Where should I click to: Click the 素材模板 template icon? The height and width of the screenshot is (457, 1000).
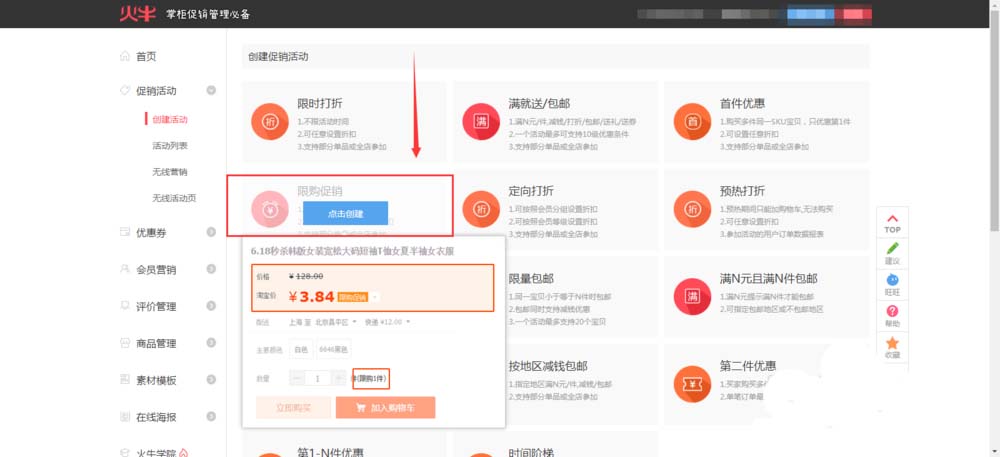(x=125, y=380)
